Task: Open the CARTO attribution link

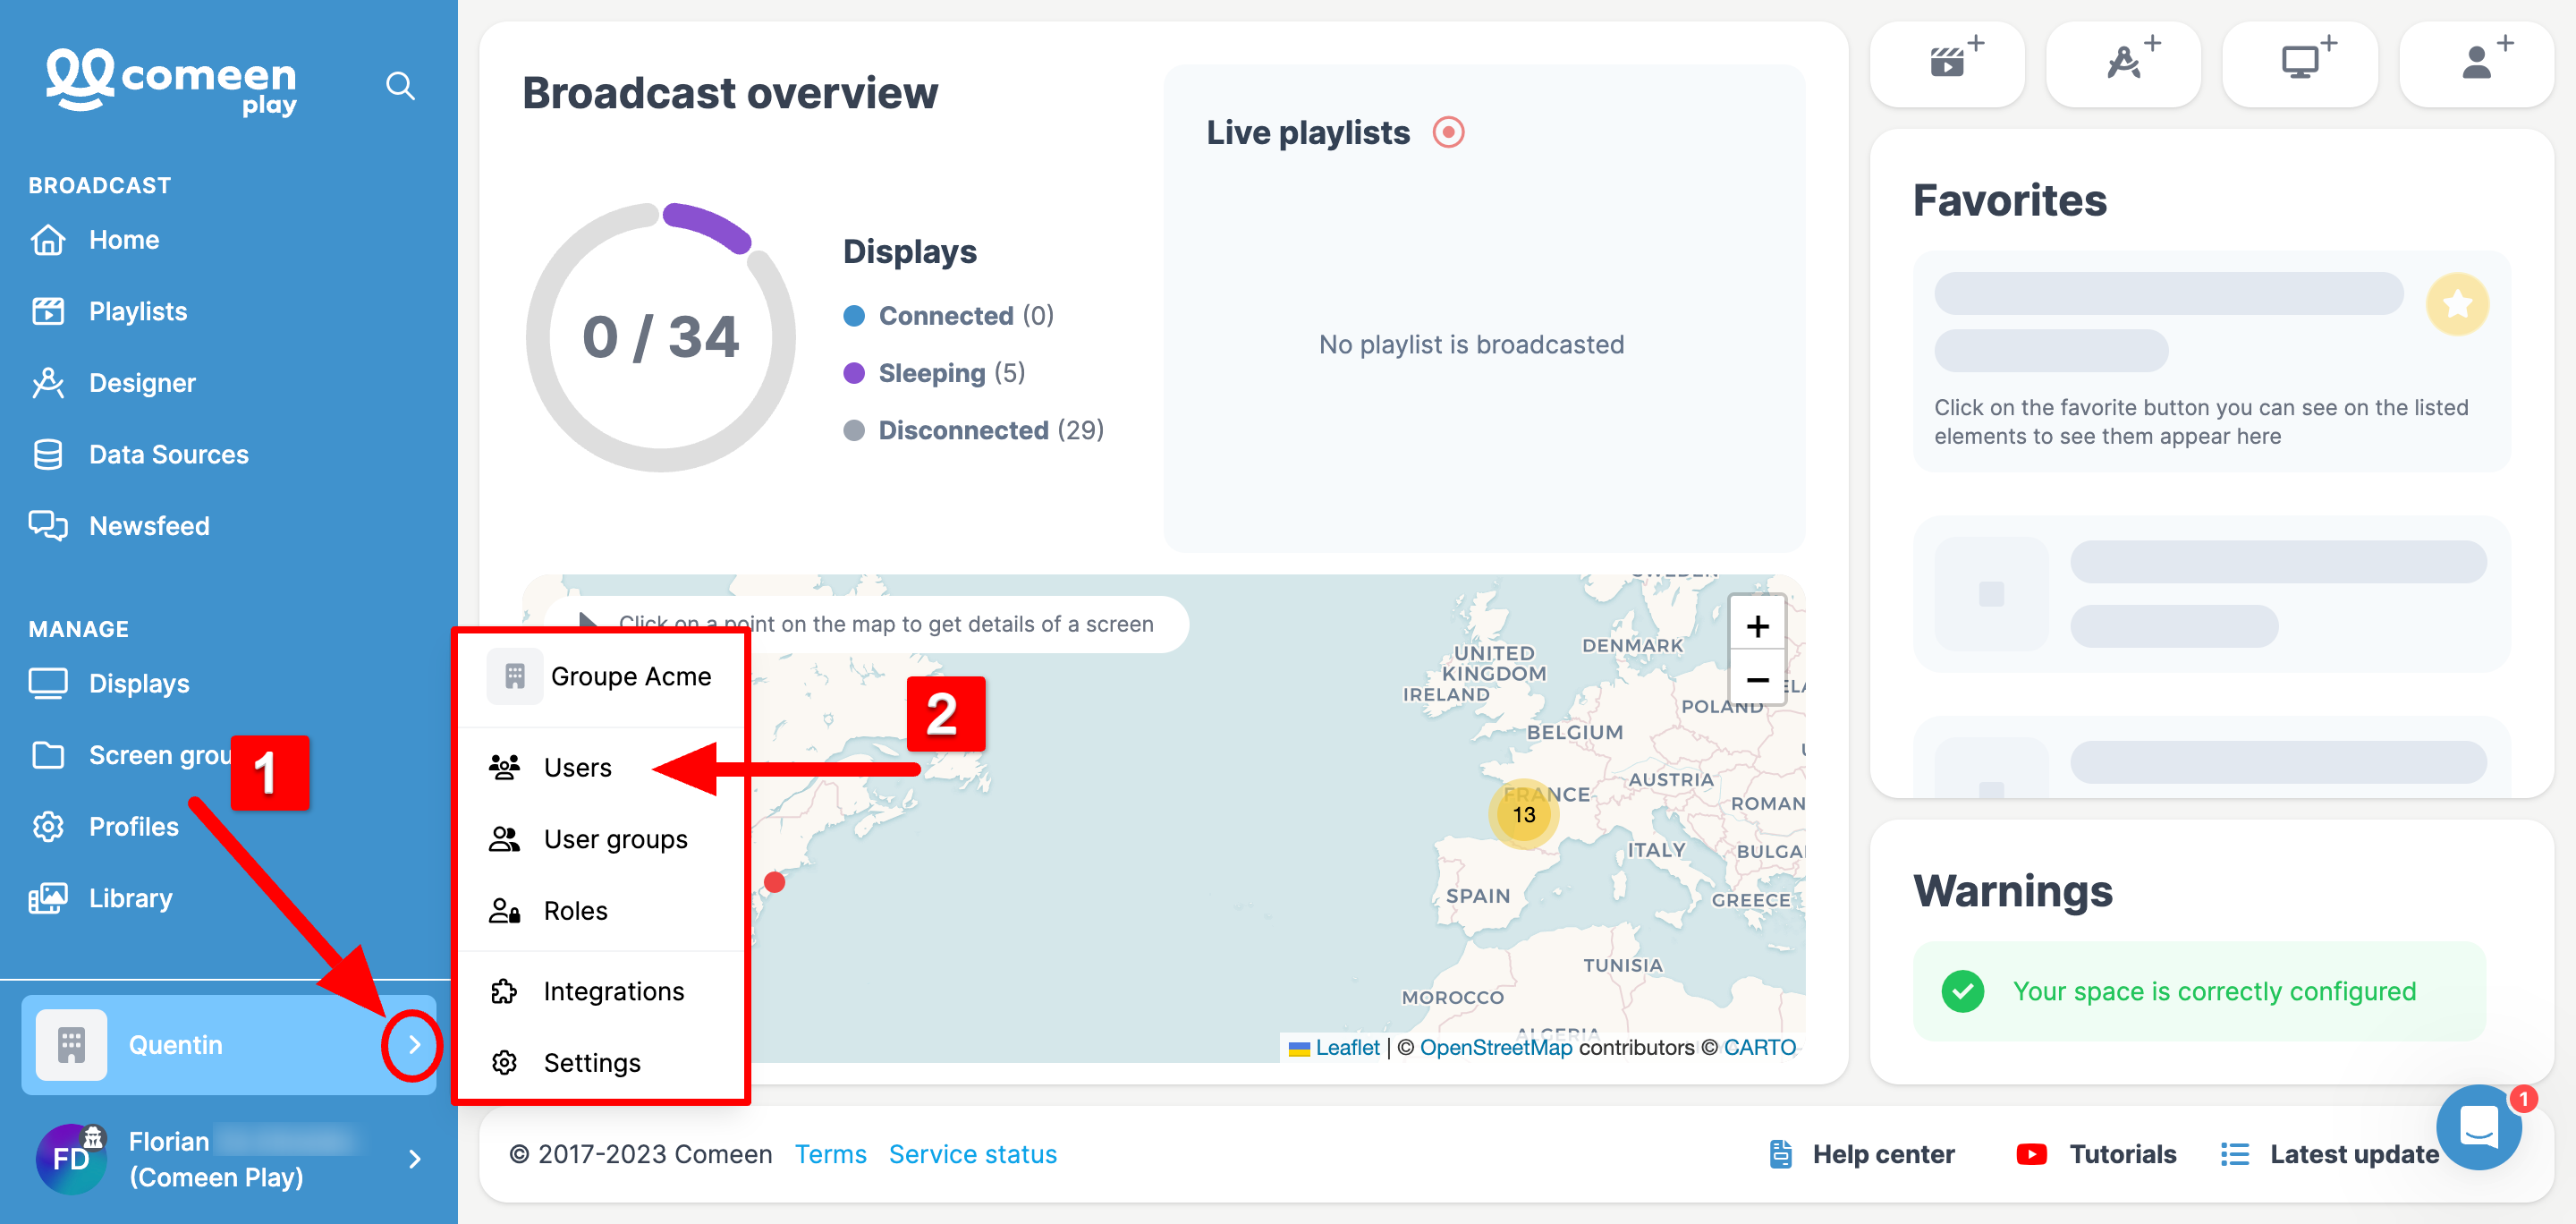Action: (1759, 1047)
